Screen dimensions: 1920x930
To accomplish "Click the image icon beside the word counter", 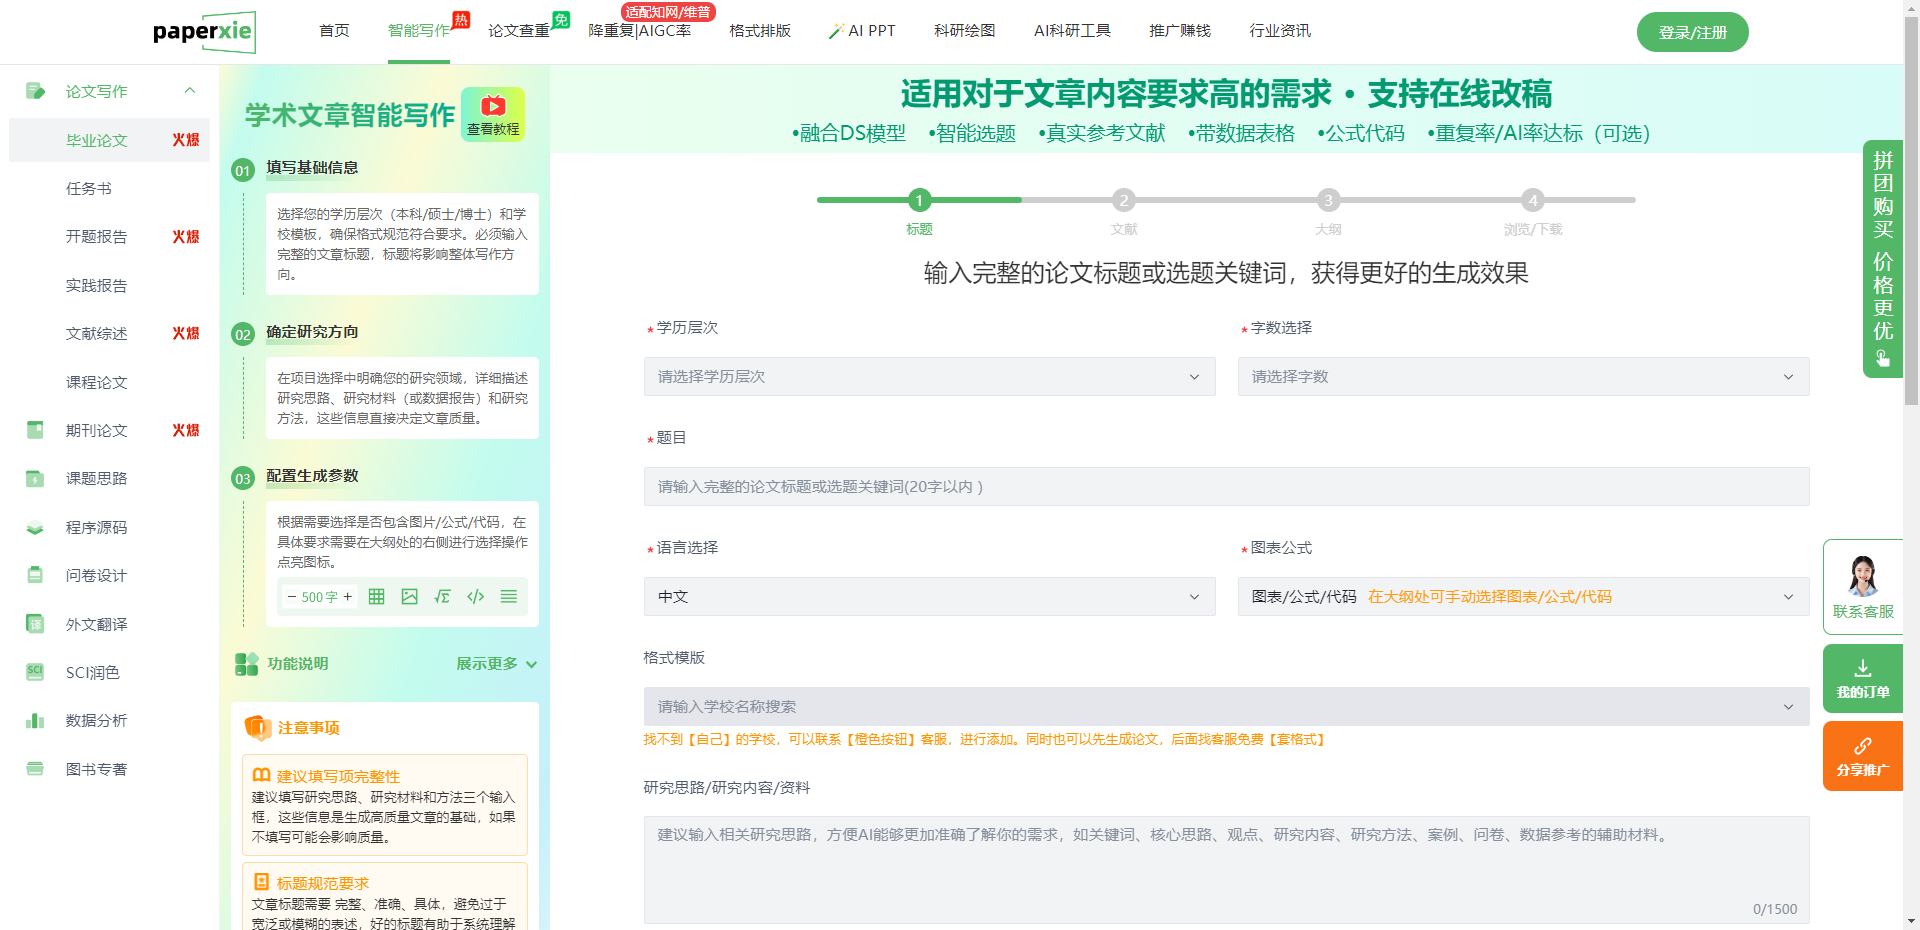I will [x=409, y=597].
